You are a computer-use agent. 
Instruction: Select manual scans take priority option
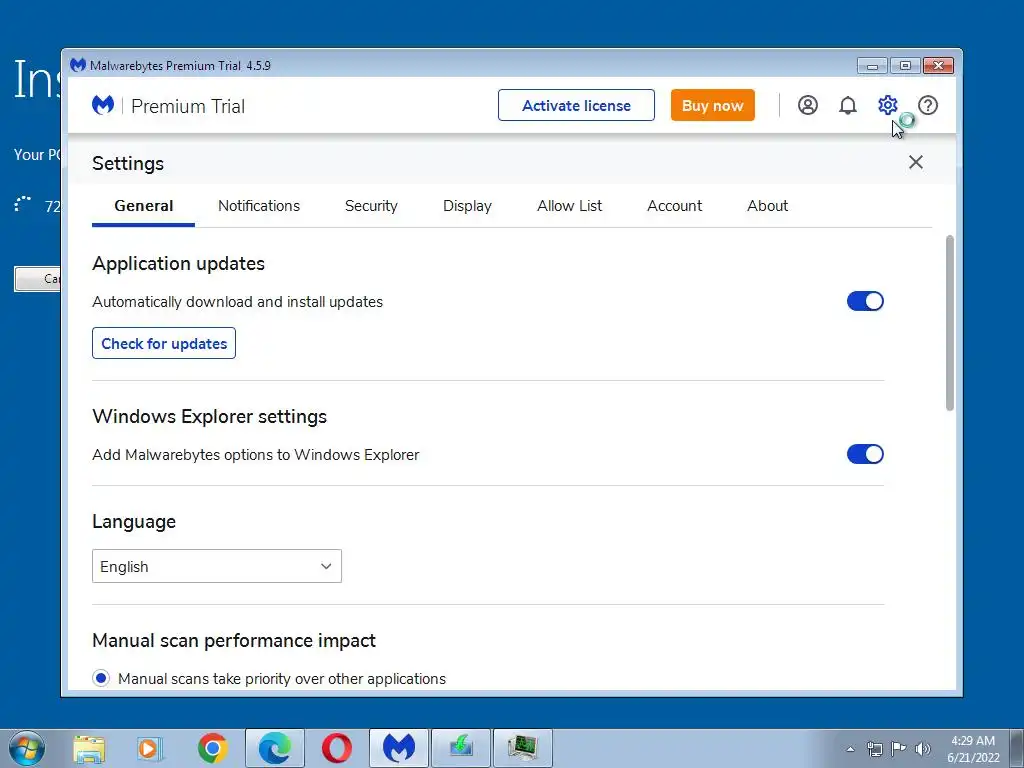point(101,679)
